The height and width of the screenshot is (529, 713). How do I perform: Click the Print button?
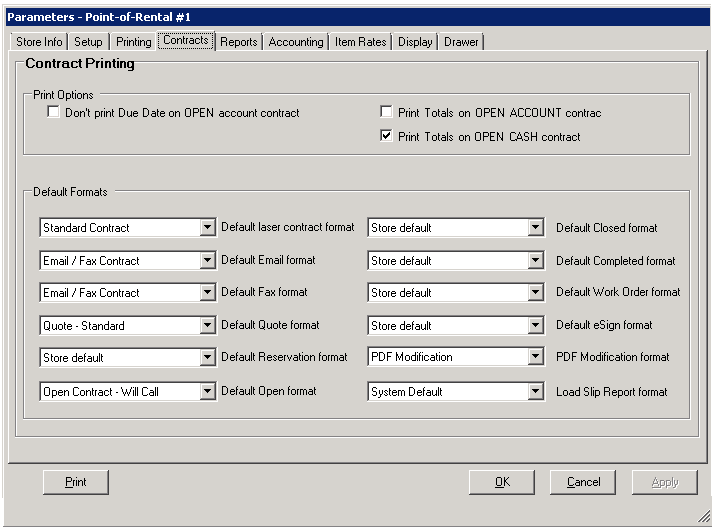click(76, 482)
